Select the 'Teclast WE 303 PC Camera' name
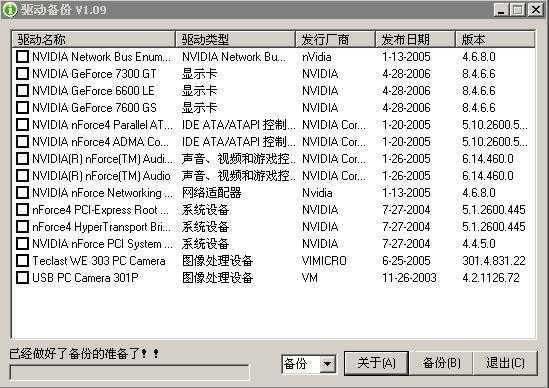549x388 pixels. 99,261
